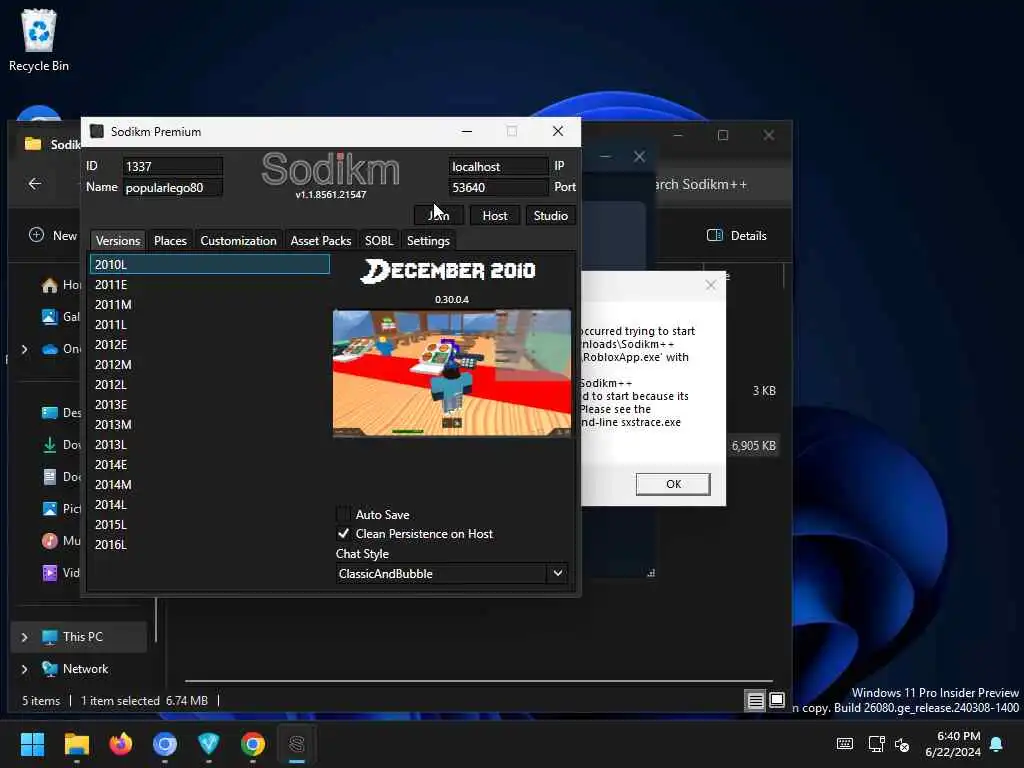Image resolution: width=1024 pixels, height=768 pixels.
Task: Open the Windows Start menu
Action: (x=32, y=744)
